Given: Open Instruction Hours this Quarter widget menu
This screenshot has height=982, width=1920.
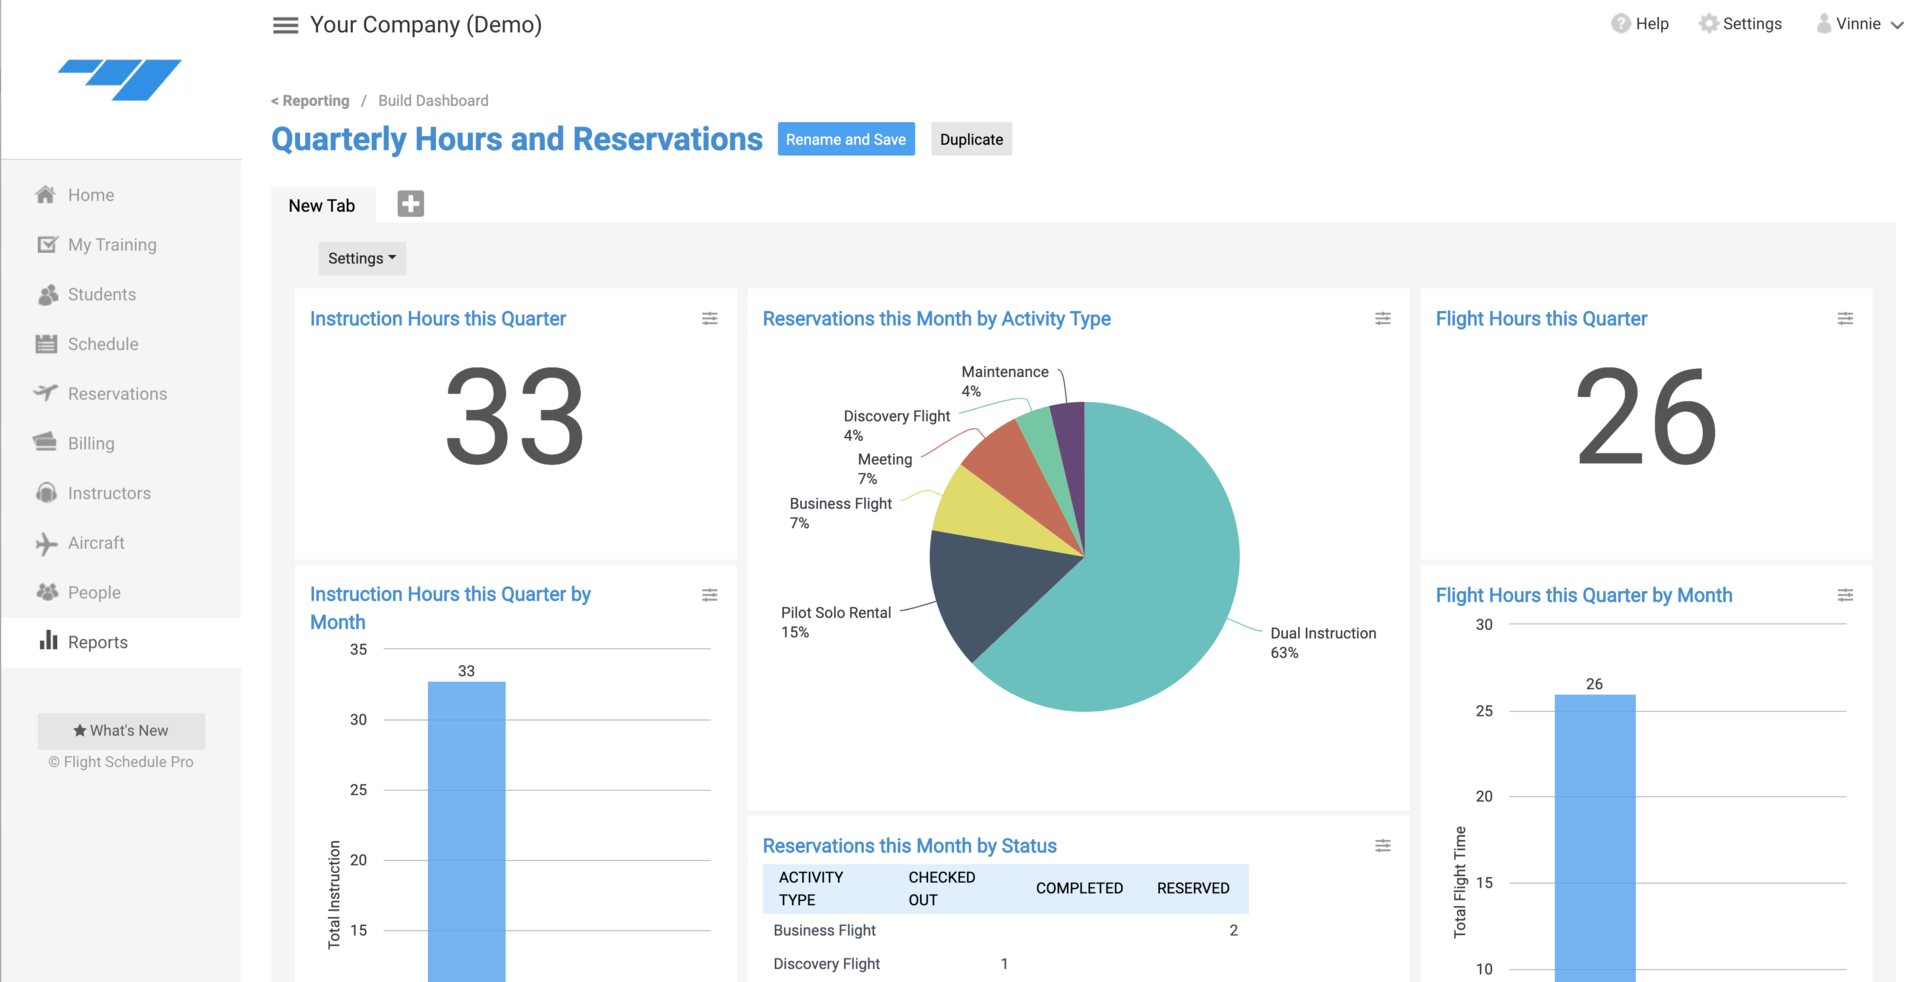Looking at the screenshot, I should tap(709, 319).
